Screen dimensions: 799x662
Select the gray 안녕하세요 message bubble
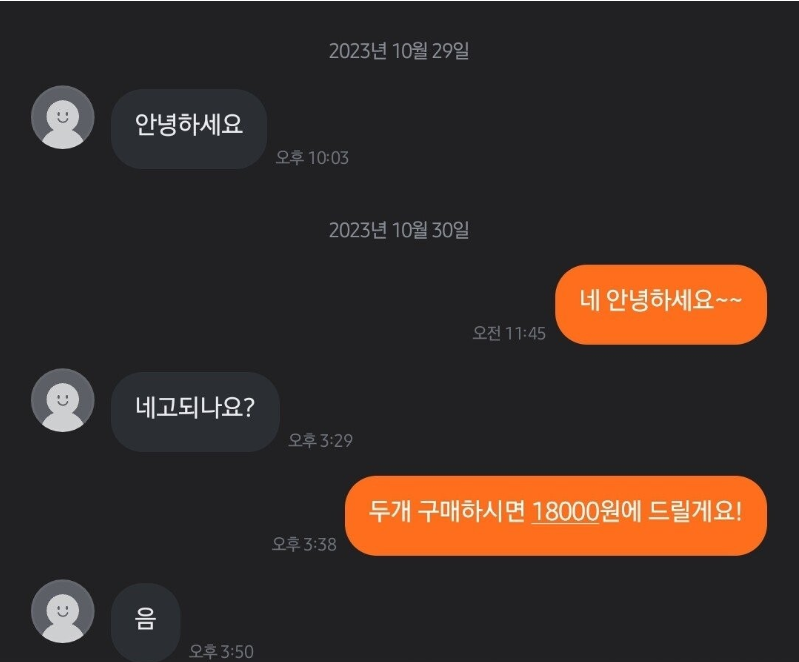click(189, 129)
